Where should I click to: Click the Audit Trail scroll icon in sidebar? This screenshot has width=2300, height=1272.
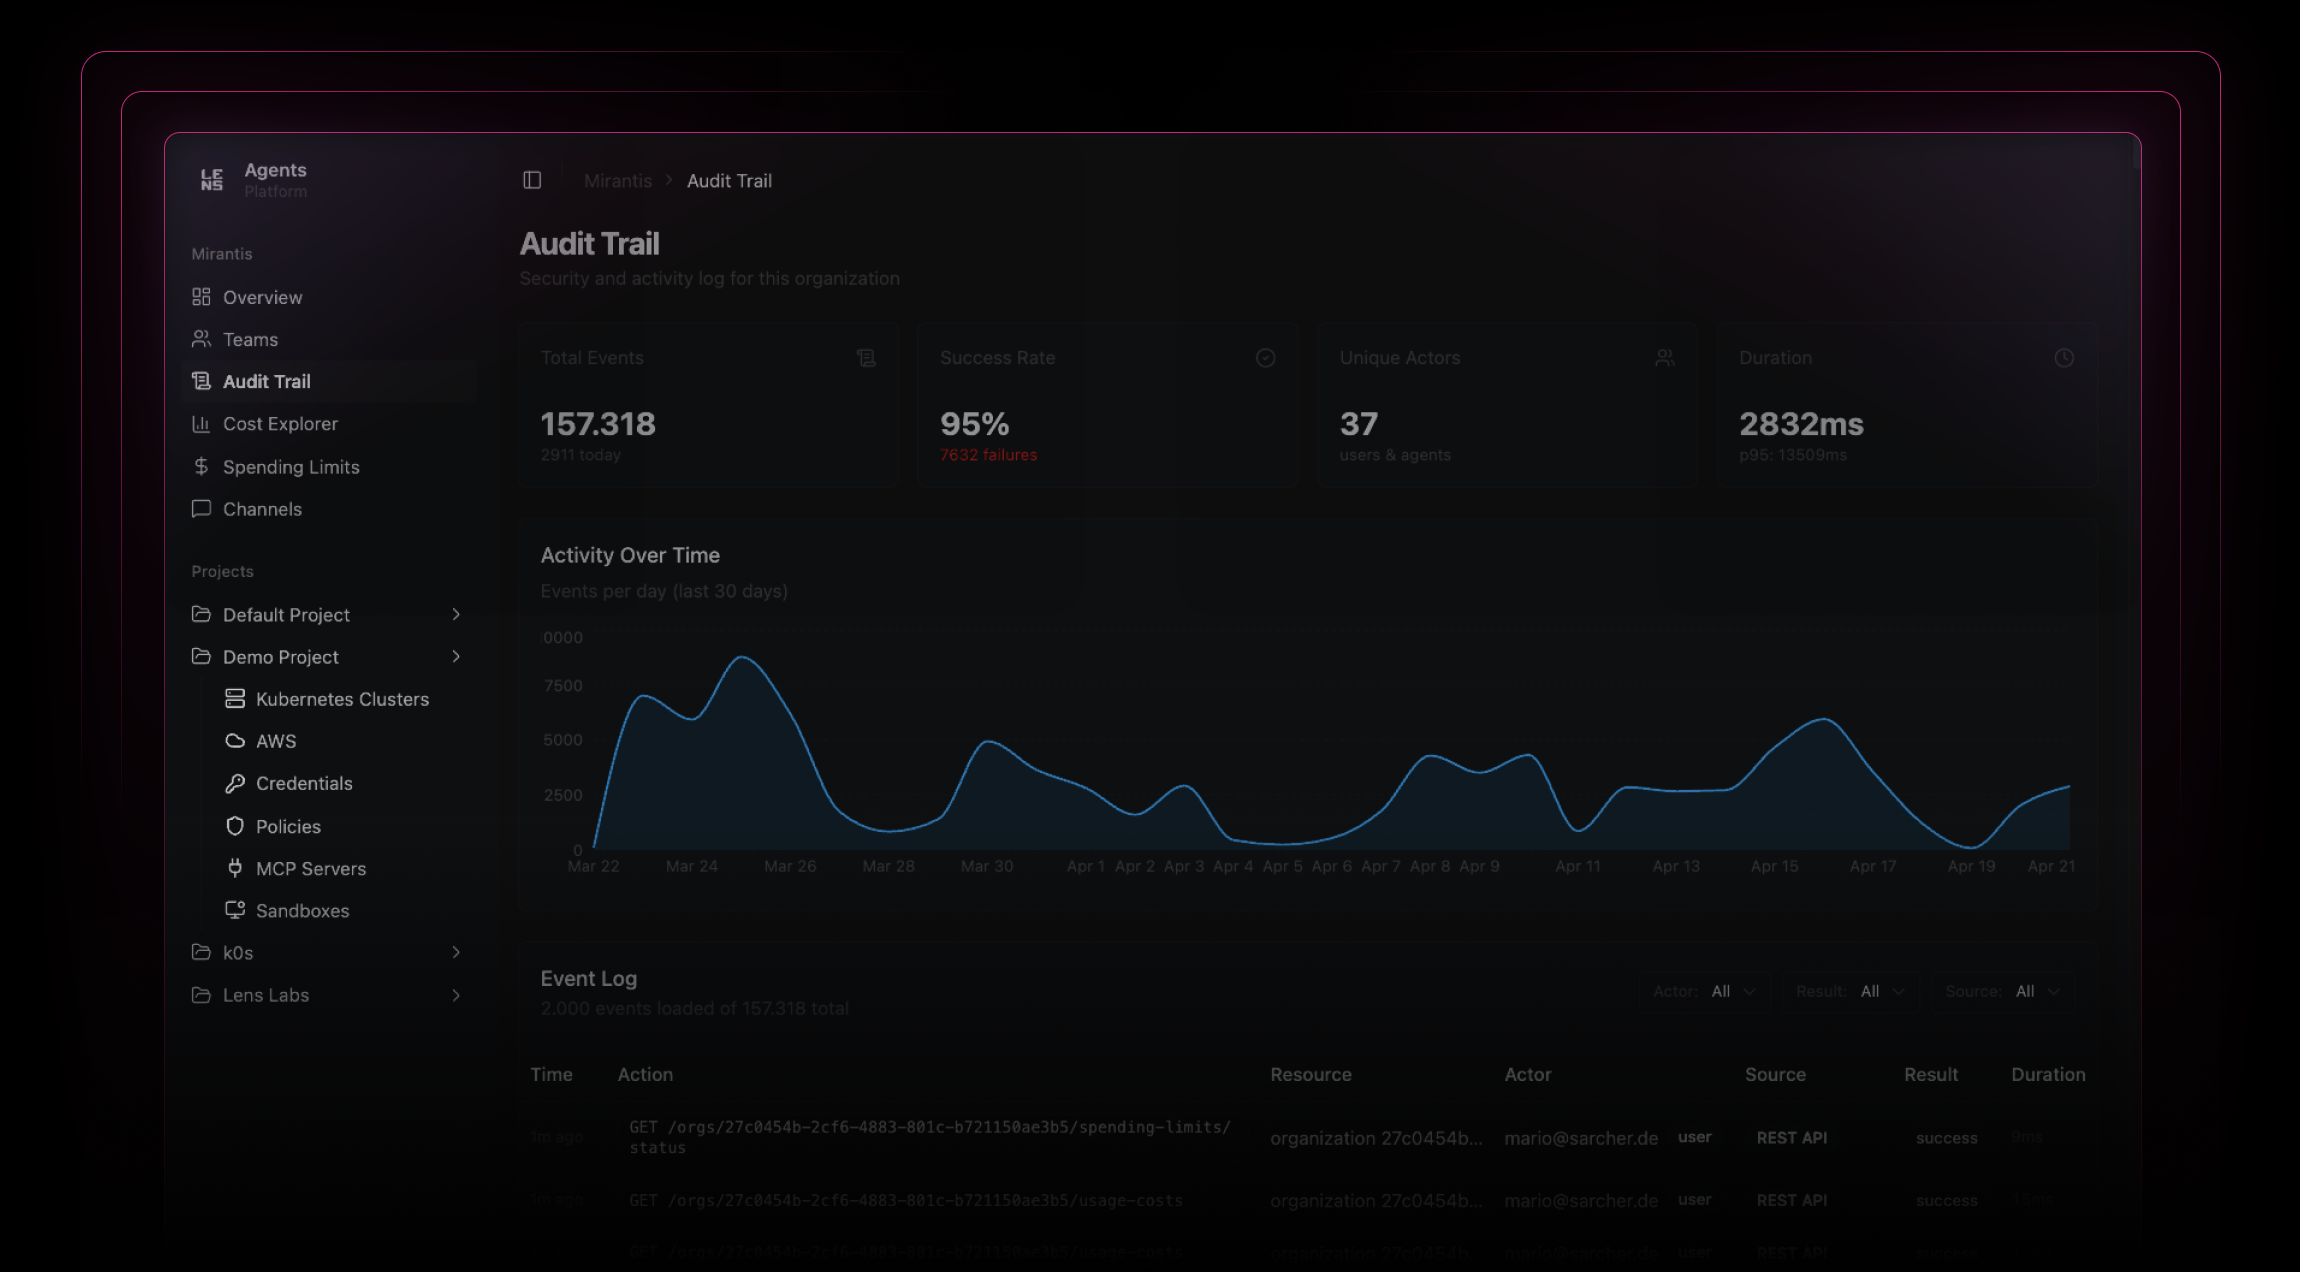pos(201,381)
